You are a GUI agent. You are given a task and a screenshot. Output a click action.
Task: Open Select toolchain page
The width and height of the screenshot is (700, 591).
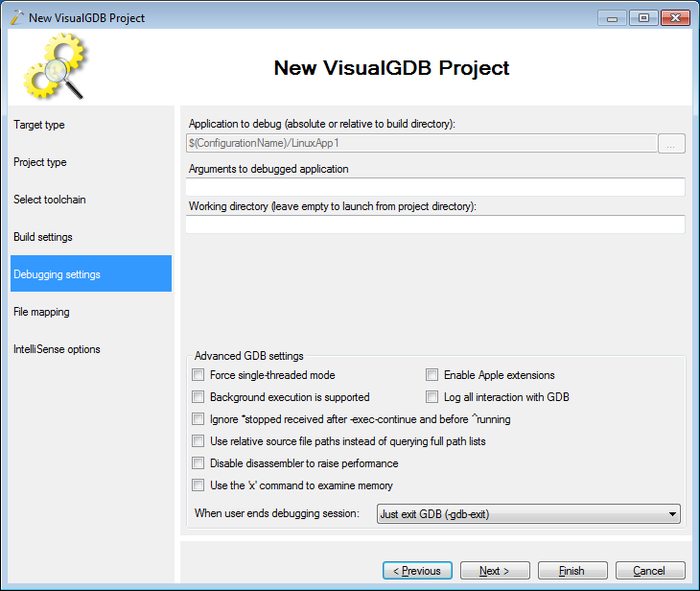[91, 200]
